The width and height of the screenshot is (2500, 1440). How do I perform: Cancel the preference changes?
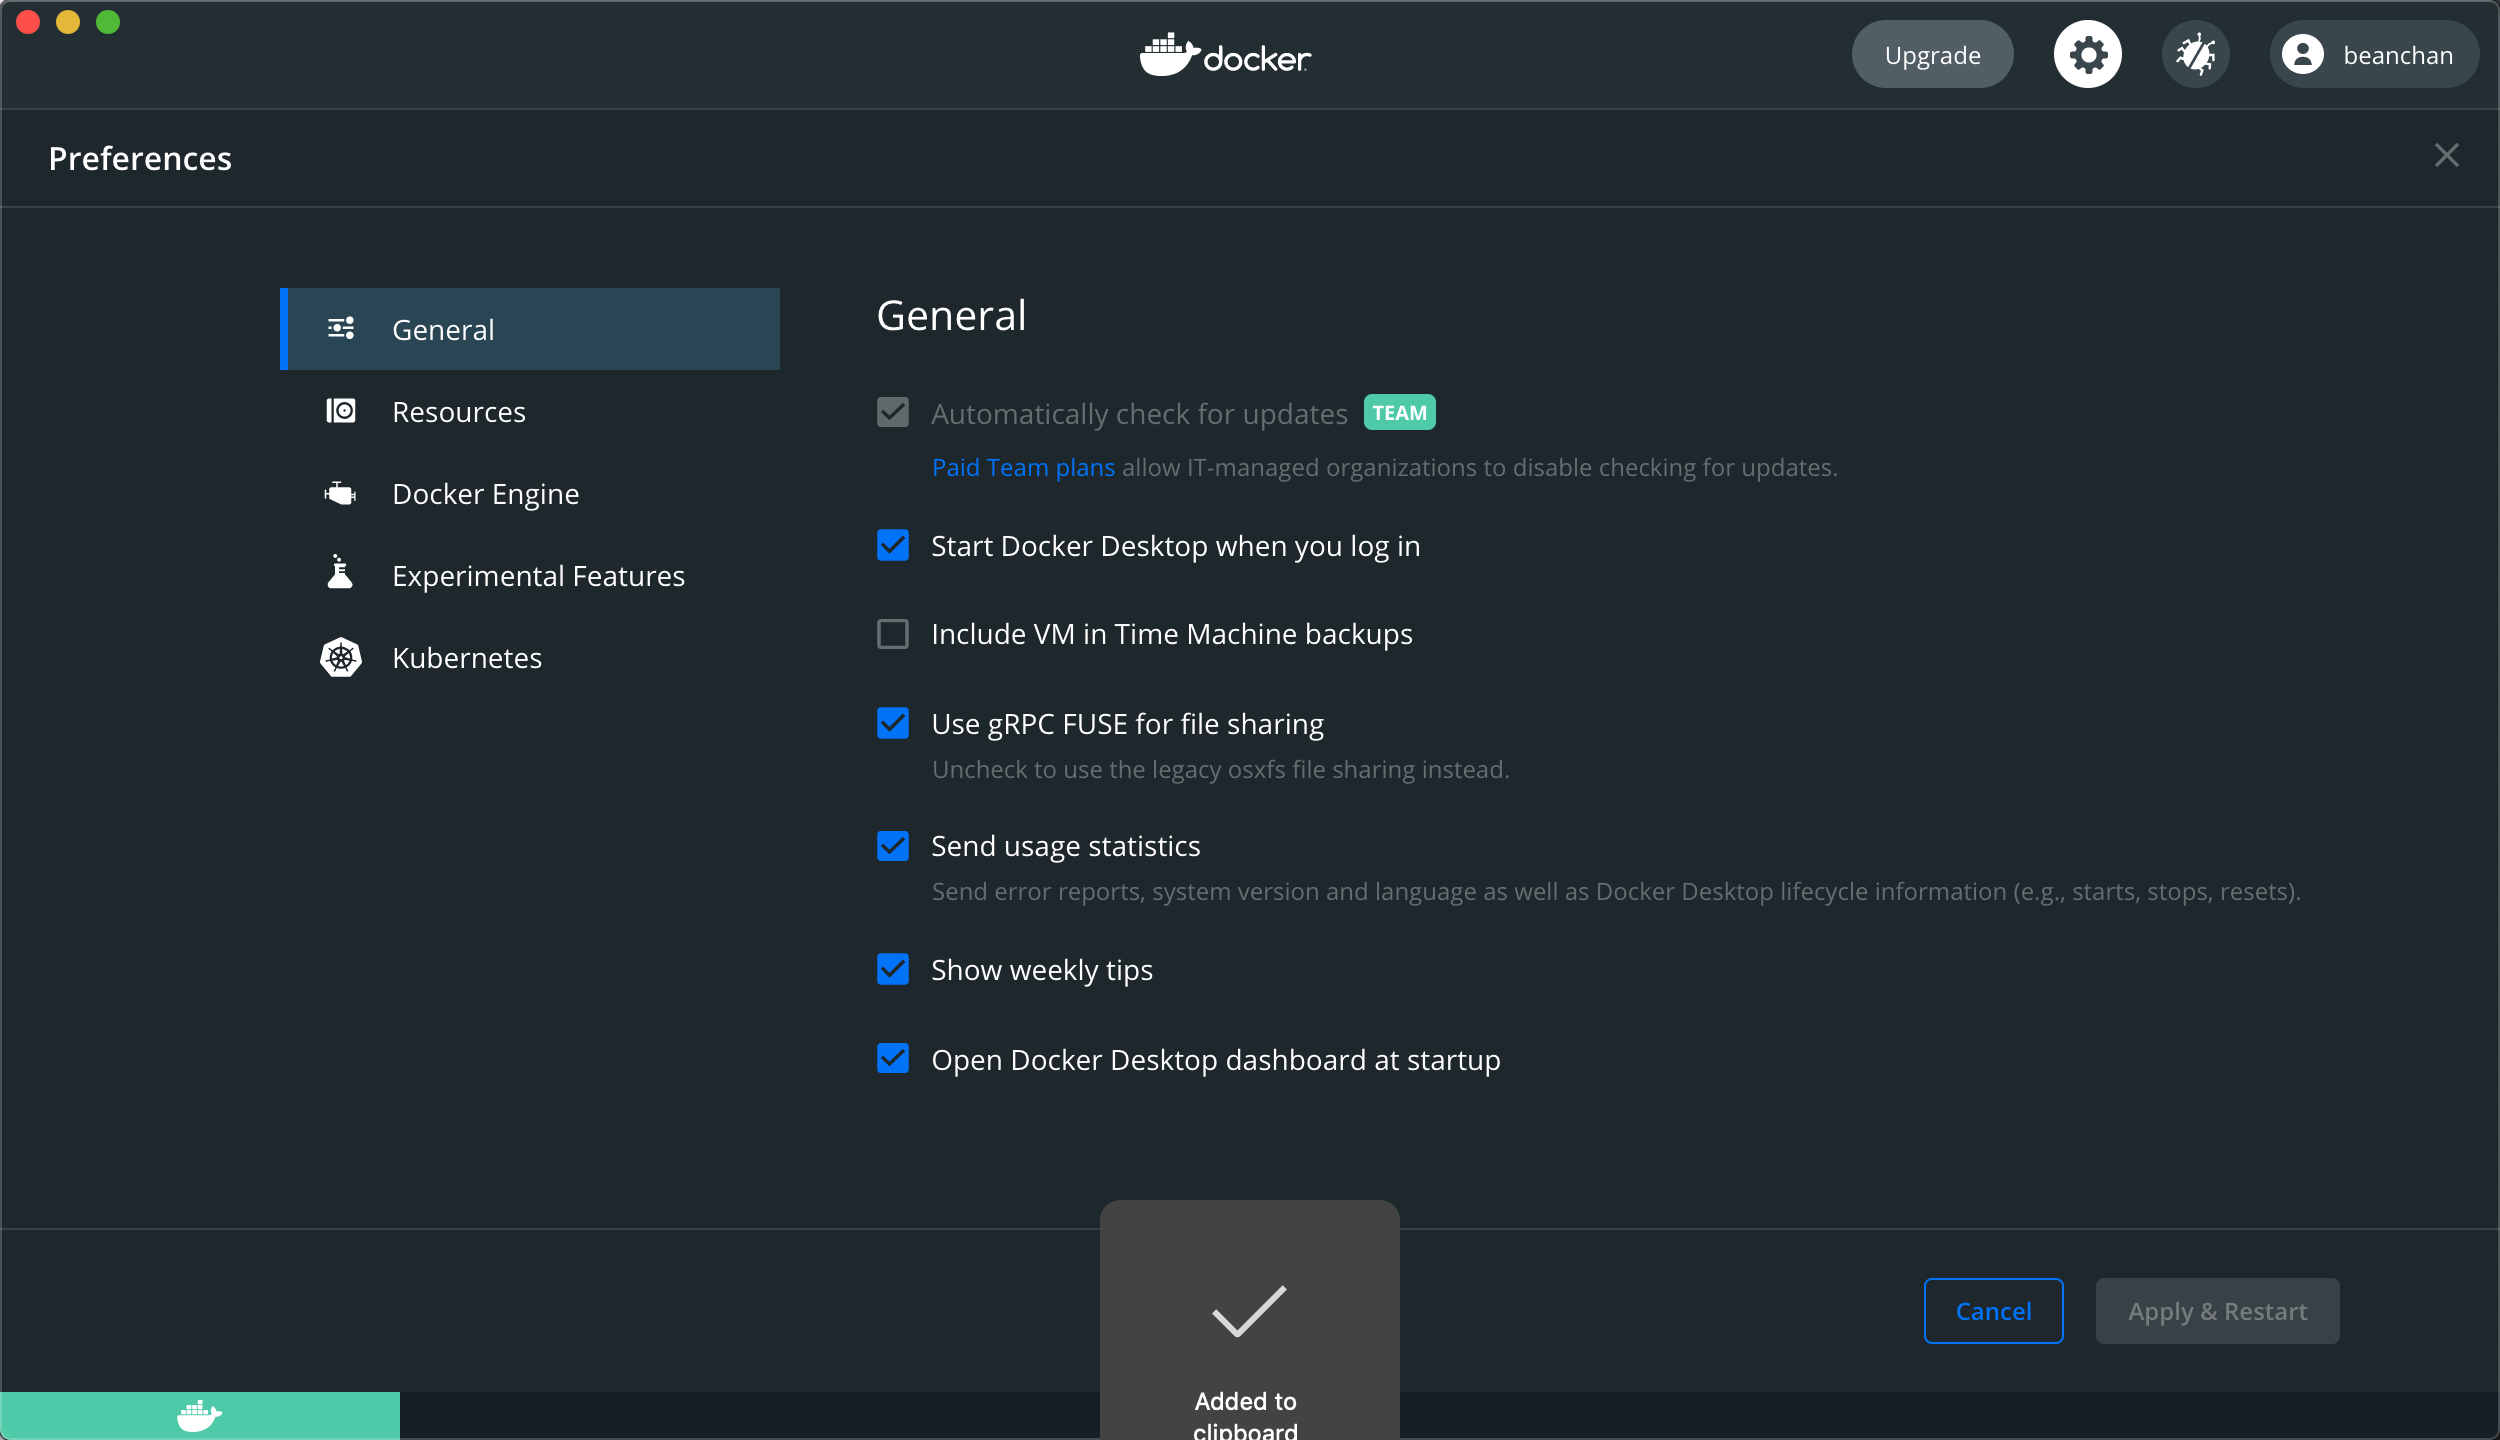[1992, 1310]
